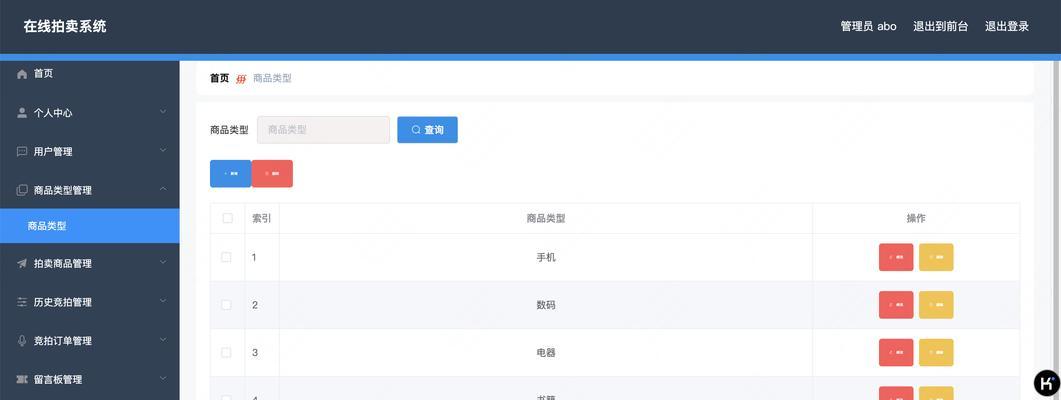Click the 索引 column header
The width and height of the screenshot is (1061, 400).
(x=262, y=218)
